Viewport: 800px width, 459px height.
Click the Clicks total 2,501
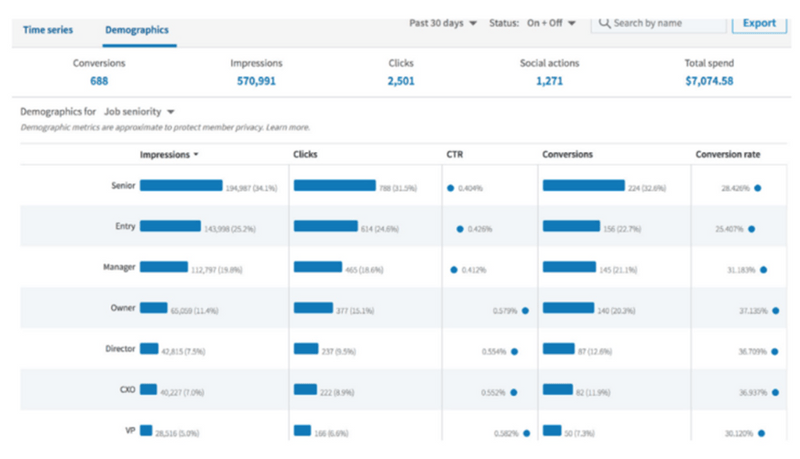pyautogui.click(x=401, y=81)
